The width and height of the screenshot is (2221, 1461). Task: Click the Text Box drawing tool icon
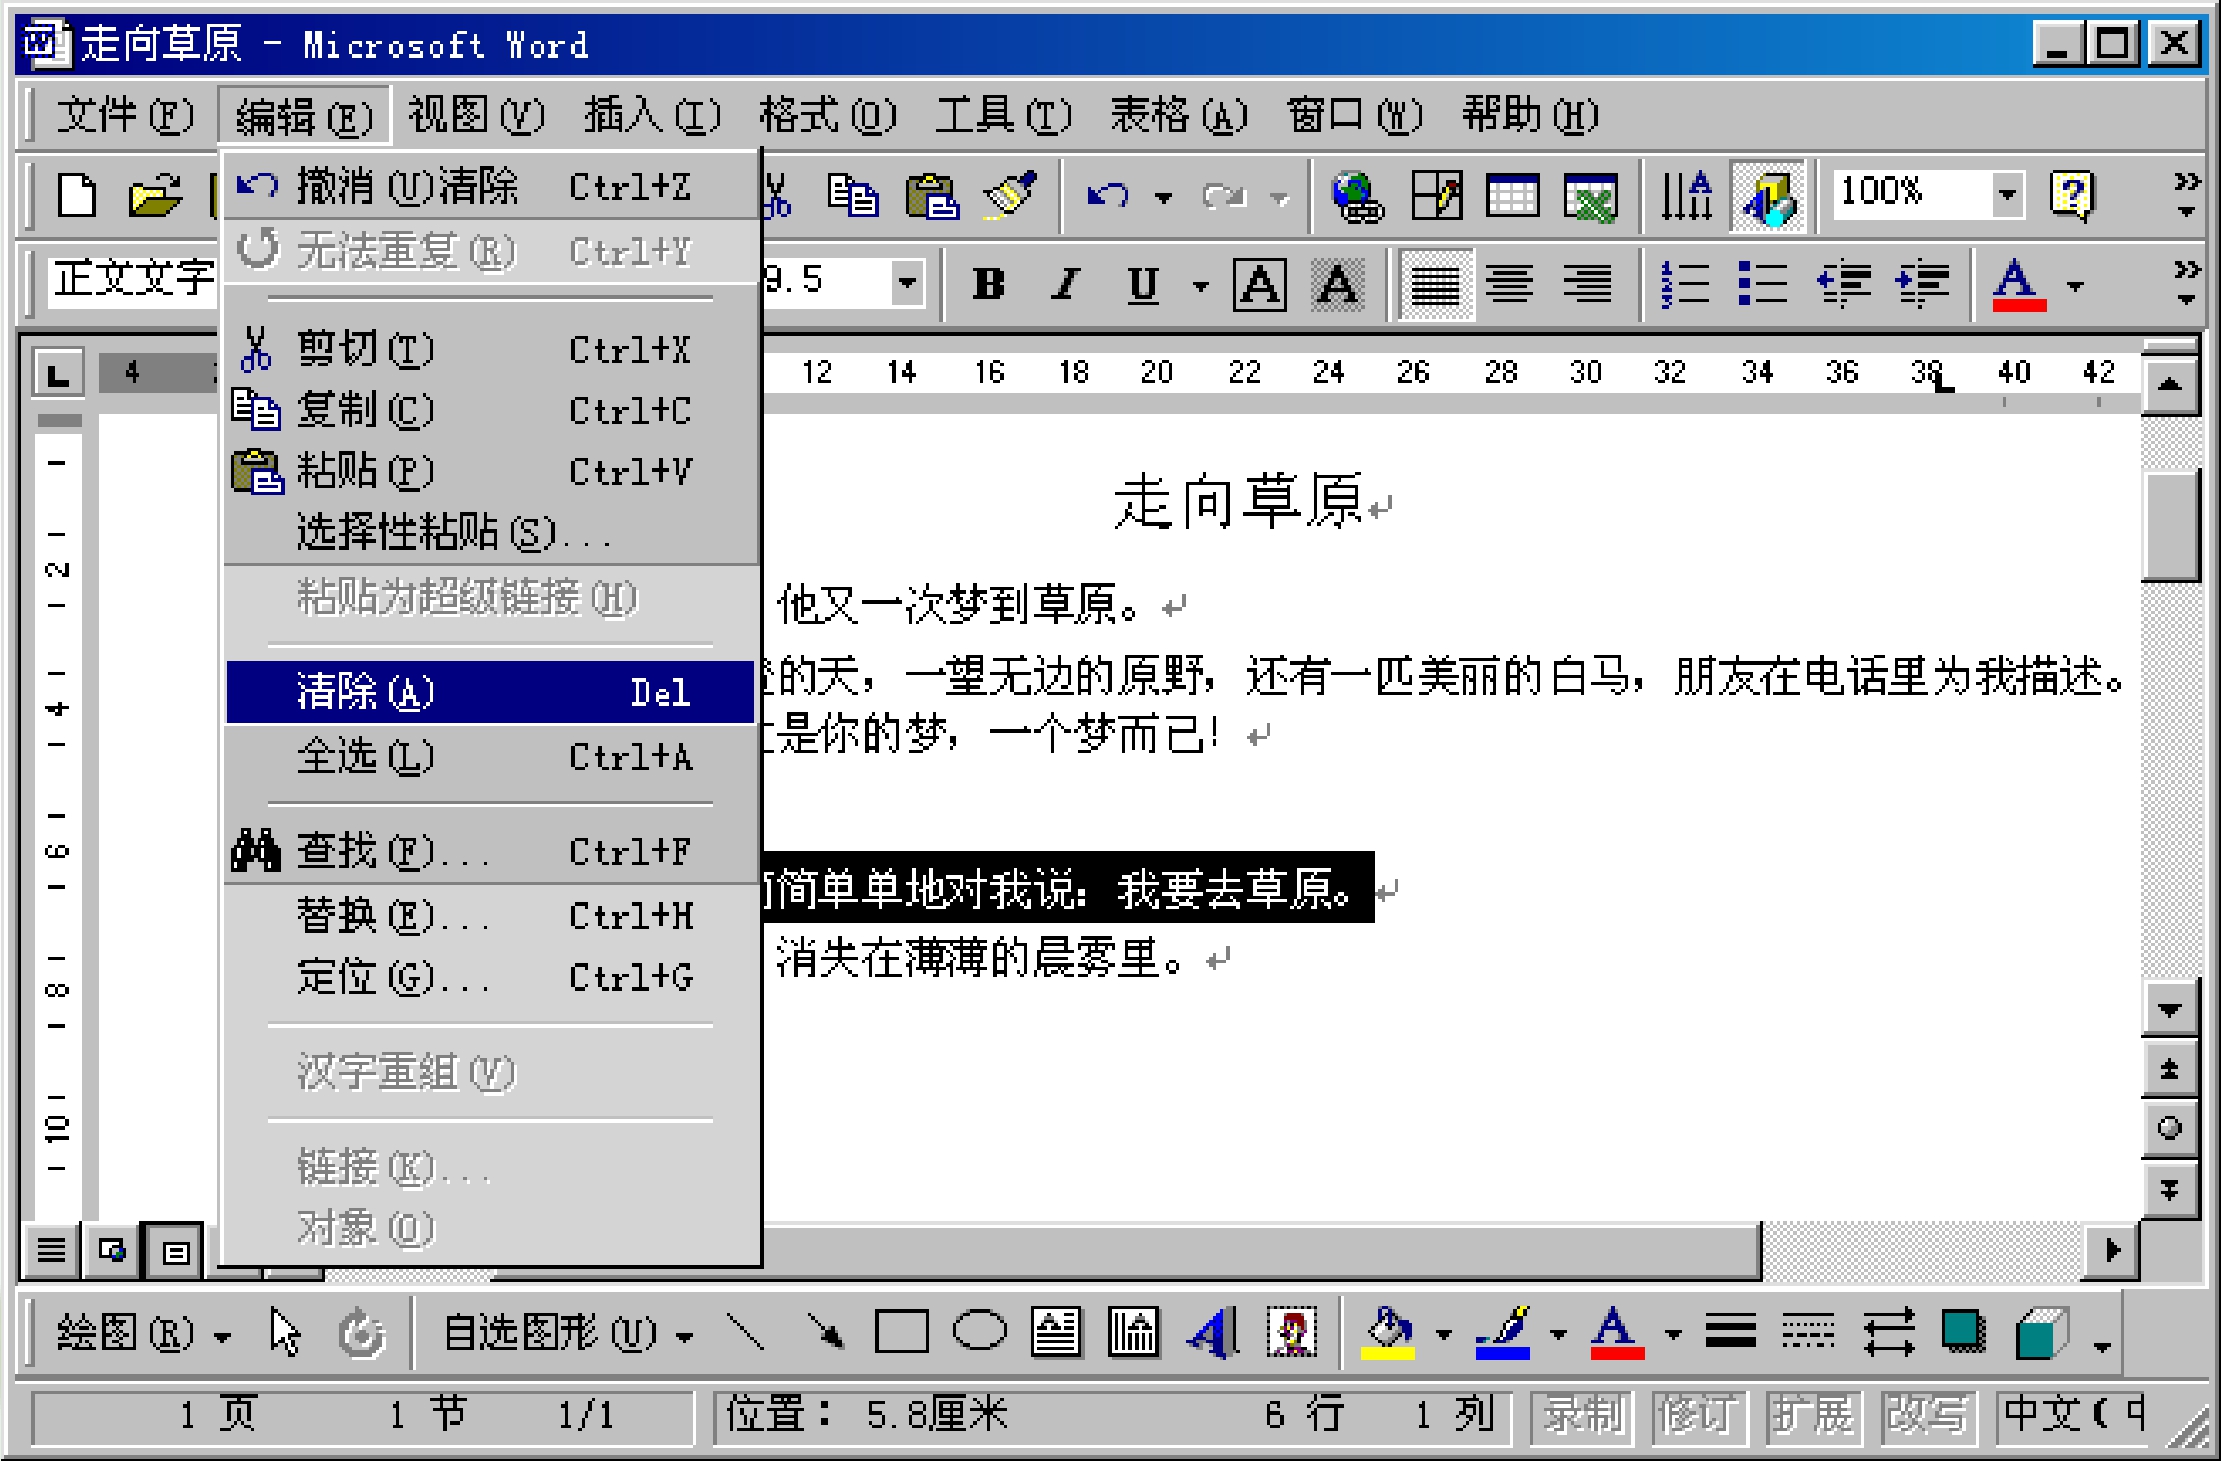[1056, 1333]
